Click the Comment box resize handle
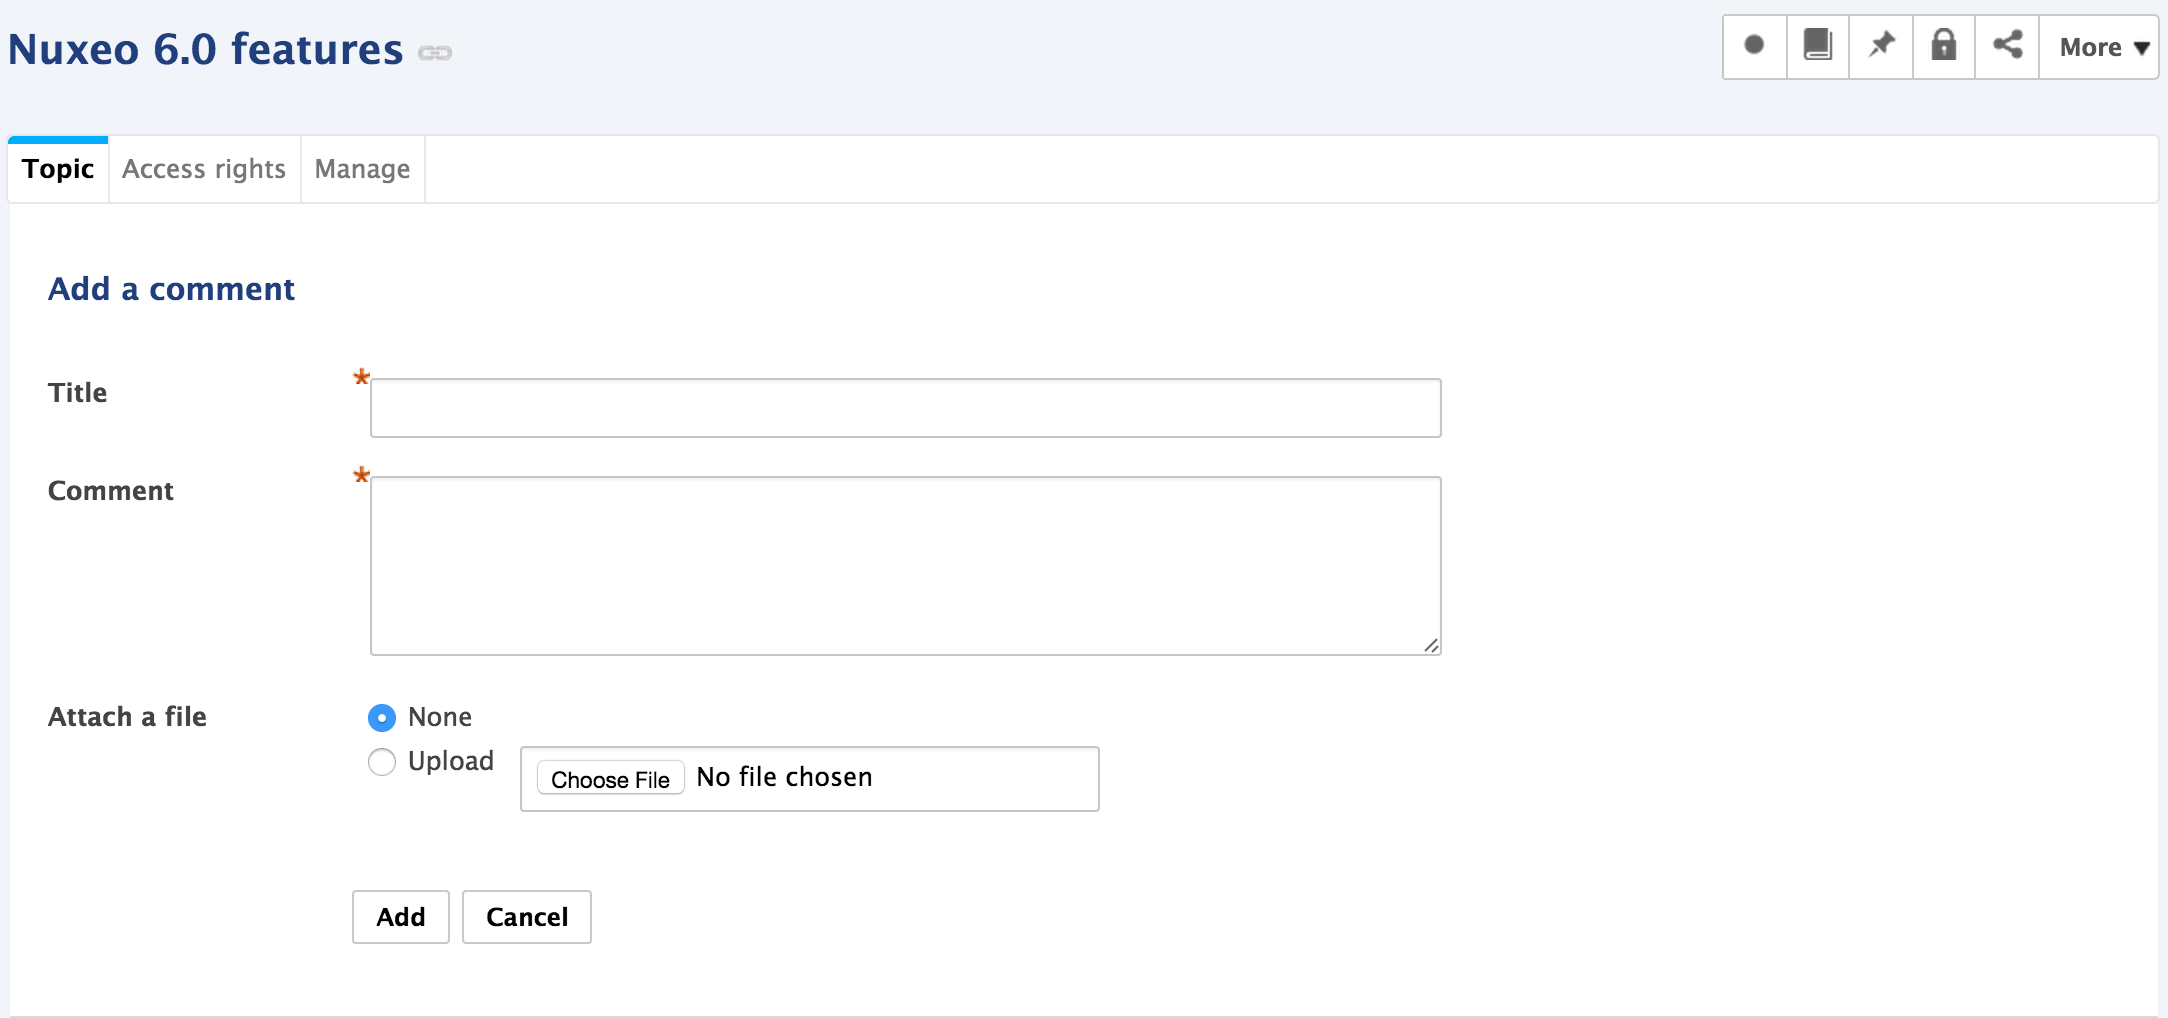Image resolution: width=2168 pixels, height=1018 pixels. pos(1431,645)
